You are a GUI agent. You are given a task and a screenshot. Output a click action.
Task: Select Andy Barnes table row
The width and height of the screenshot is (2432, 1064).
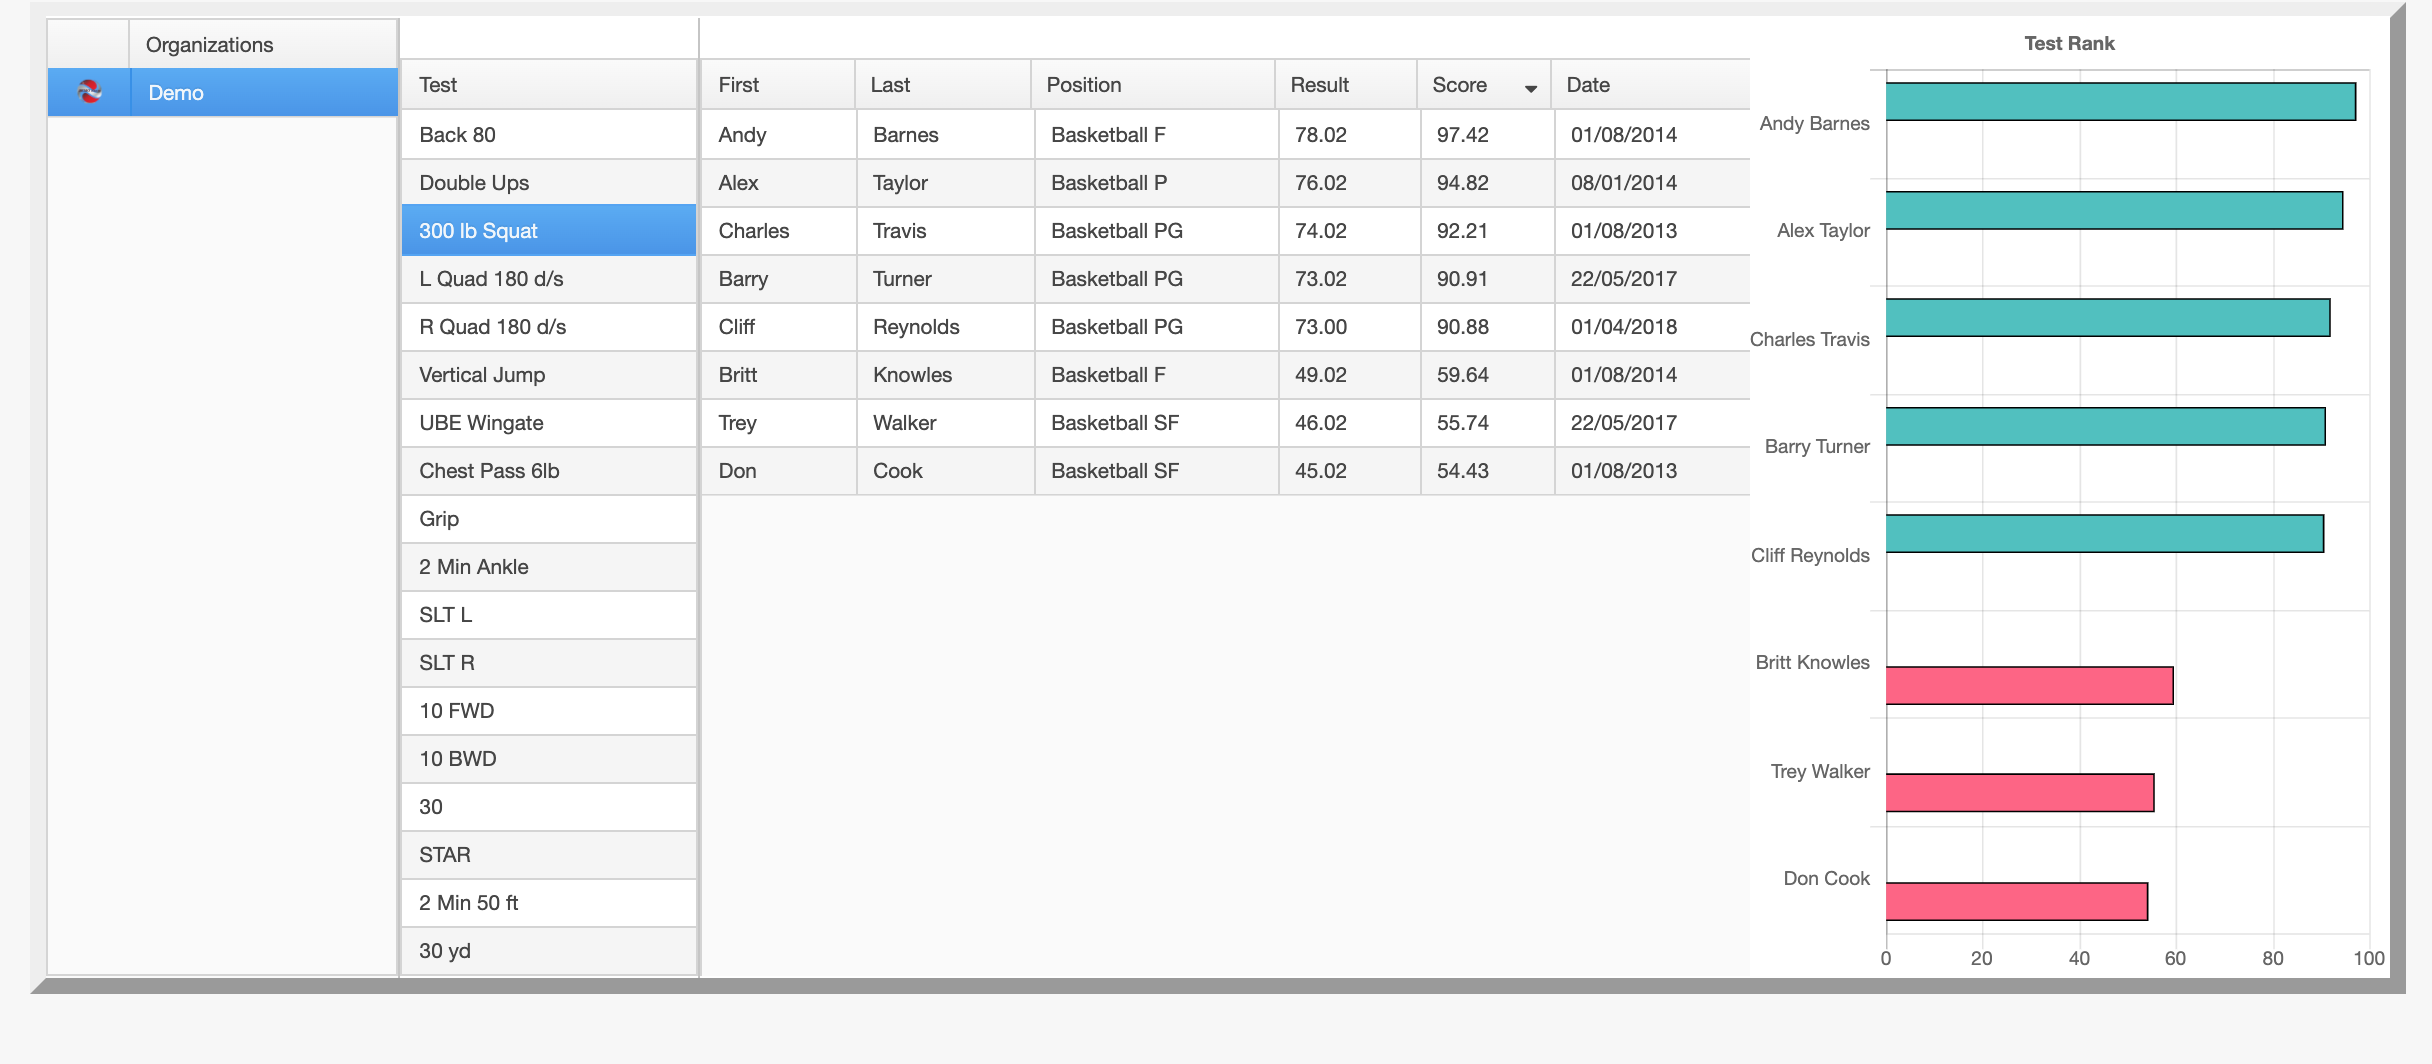pyautogui.click(x=1224, y=135)
